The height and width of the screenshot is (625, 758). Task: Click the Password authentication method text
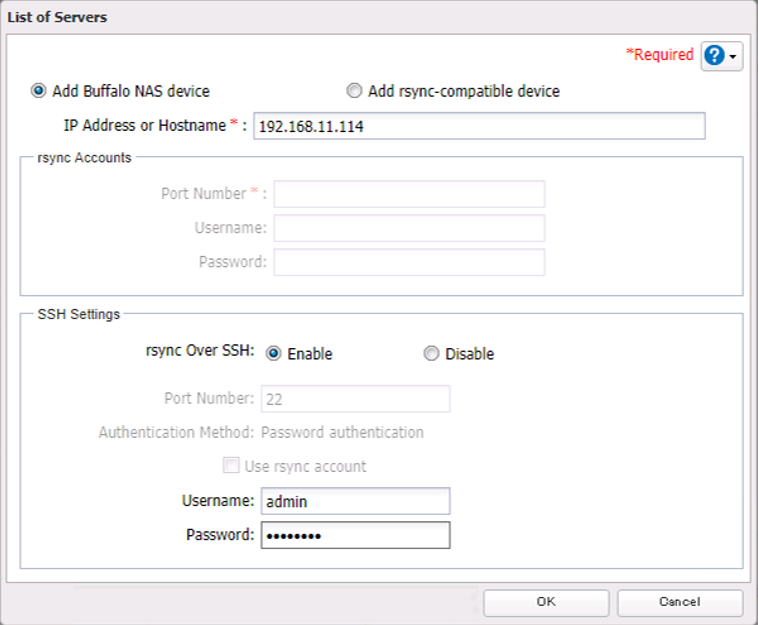(x=342, y=433)
